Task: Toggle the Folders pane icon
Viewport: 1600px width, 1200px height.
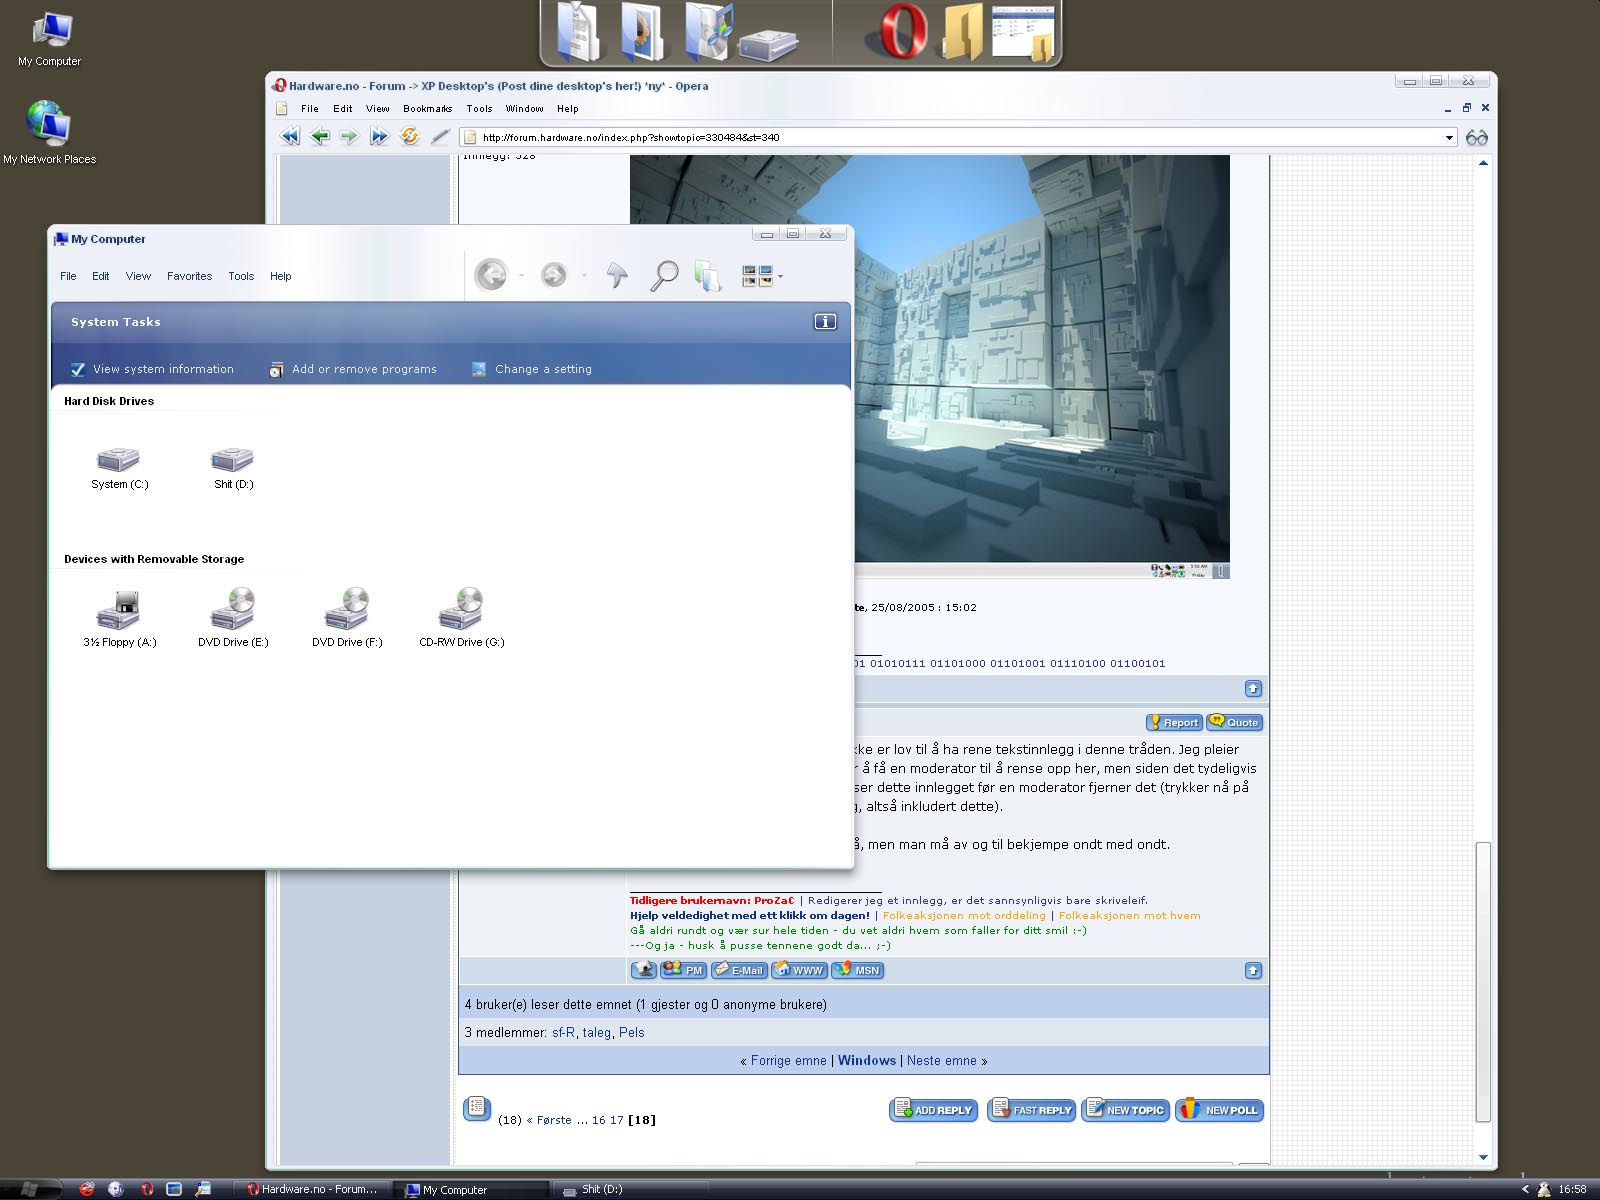Action: point(708,275)
